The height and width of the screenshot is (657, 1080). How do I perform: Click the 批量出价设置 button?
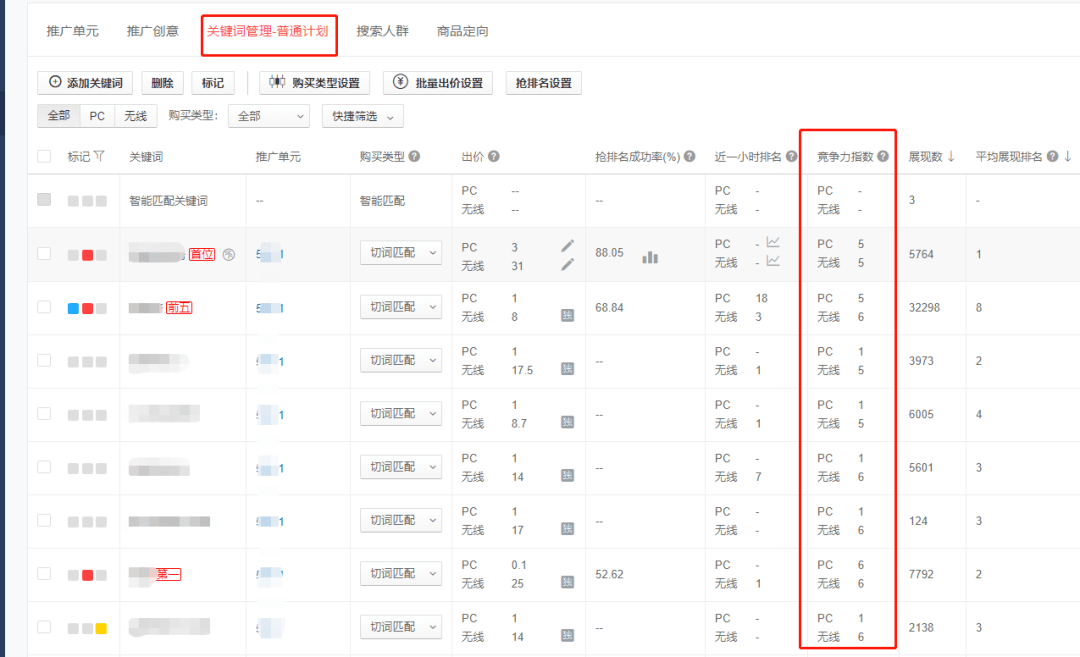pyautogui.click(x=438, y=83)
